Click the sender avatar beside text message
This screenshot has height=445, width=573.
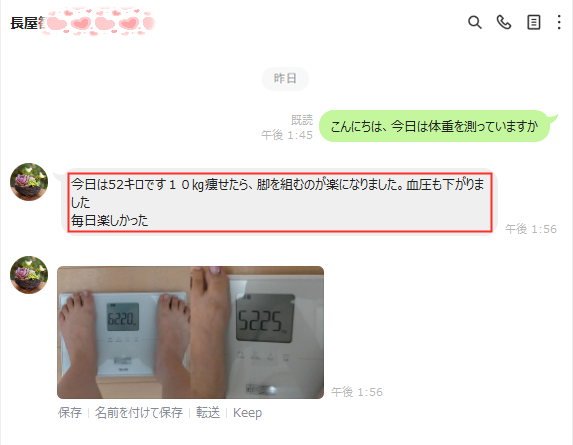(x=29, y=182)
